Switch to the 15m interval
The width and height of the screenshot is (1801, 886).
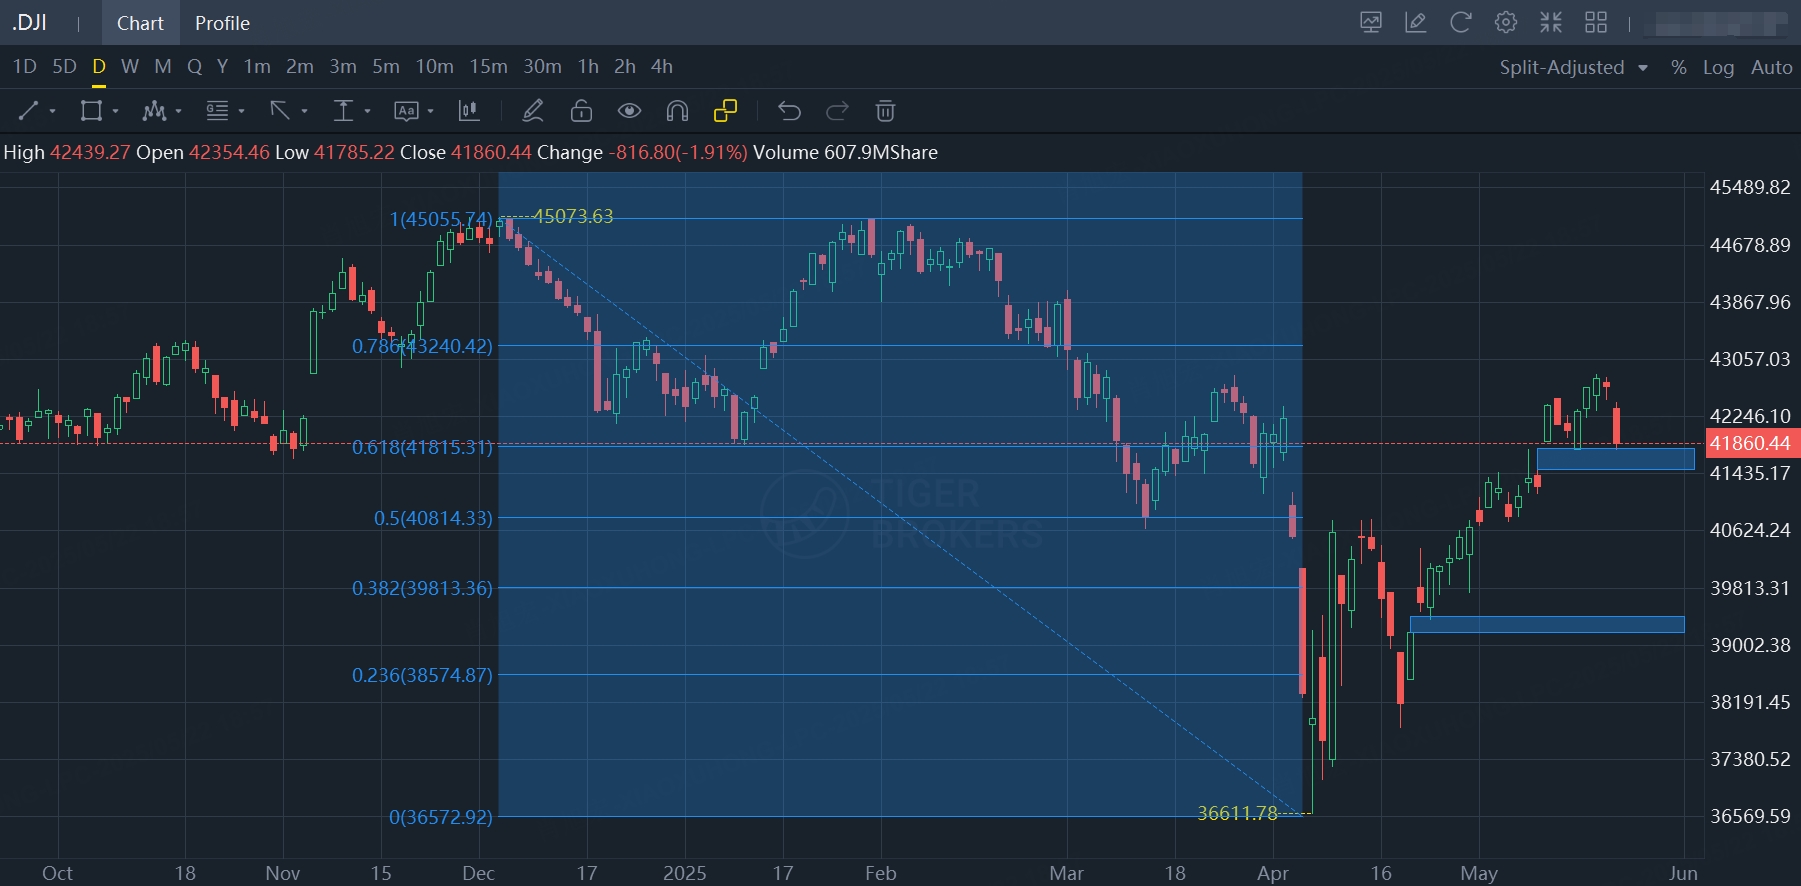point(488,67)
